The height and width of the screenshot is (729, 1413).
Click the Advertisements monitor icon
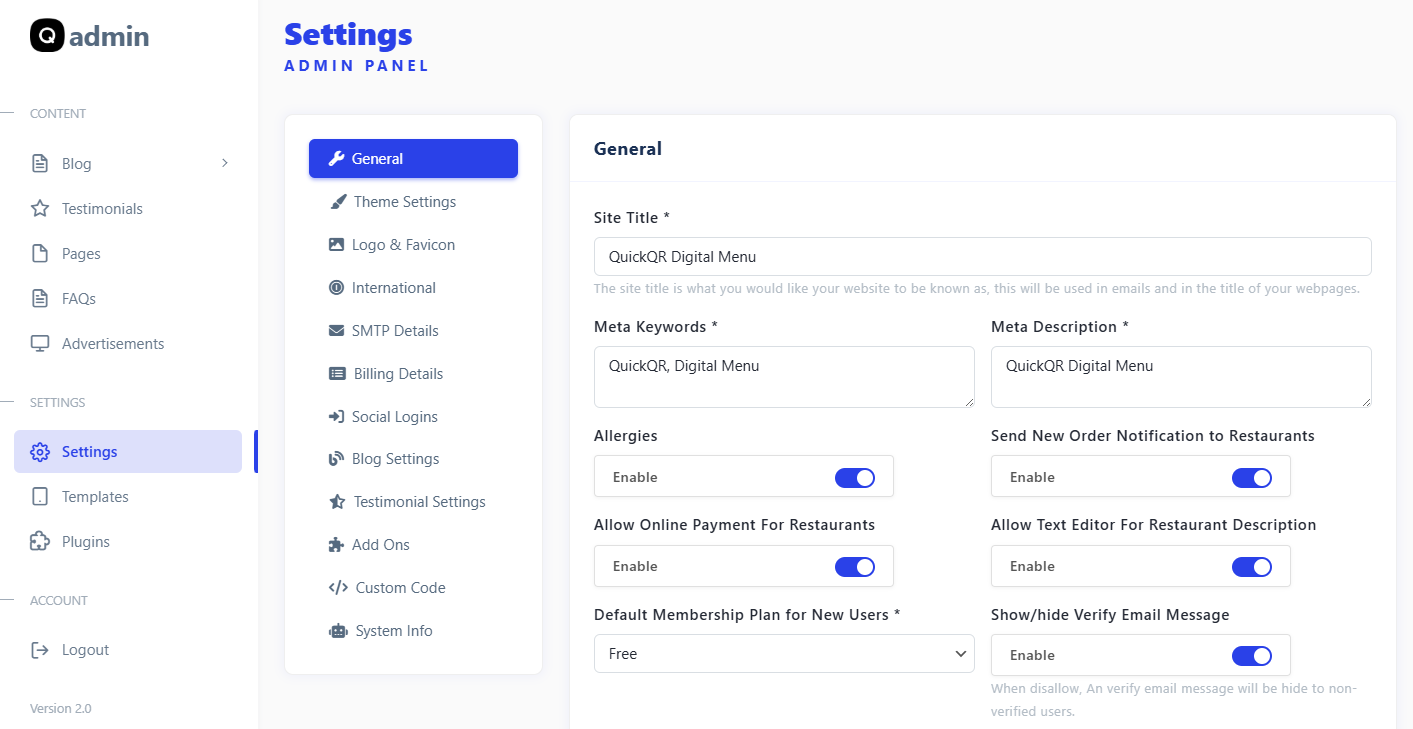pos(40,344)
